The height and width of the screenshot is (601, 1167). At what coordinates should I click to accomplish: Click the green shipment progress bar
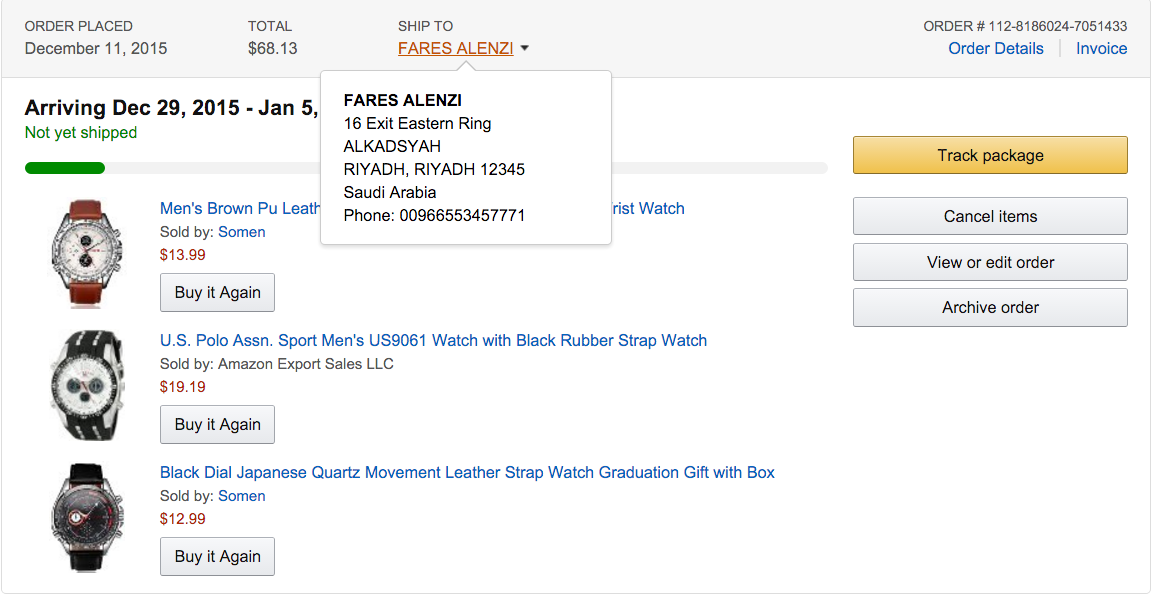click(x=65, y=168)
